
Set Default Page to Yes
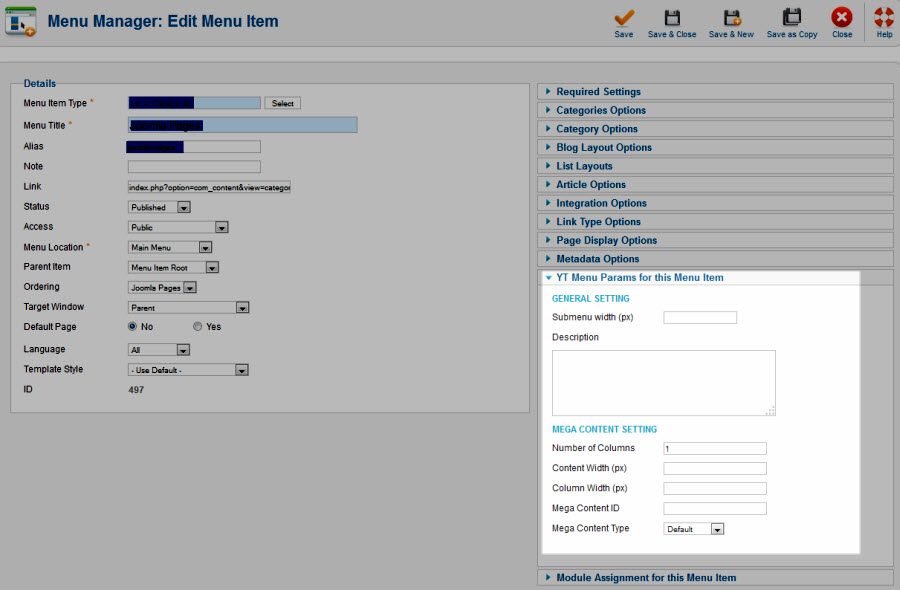(198, 327)
